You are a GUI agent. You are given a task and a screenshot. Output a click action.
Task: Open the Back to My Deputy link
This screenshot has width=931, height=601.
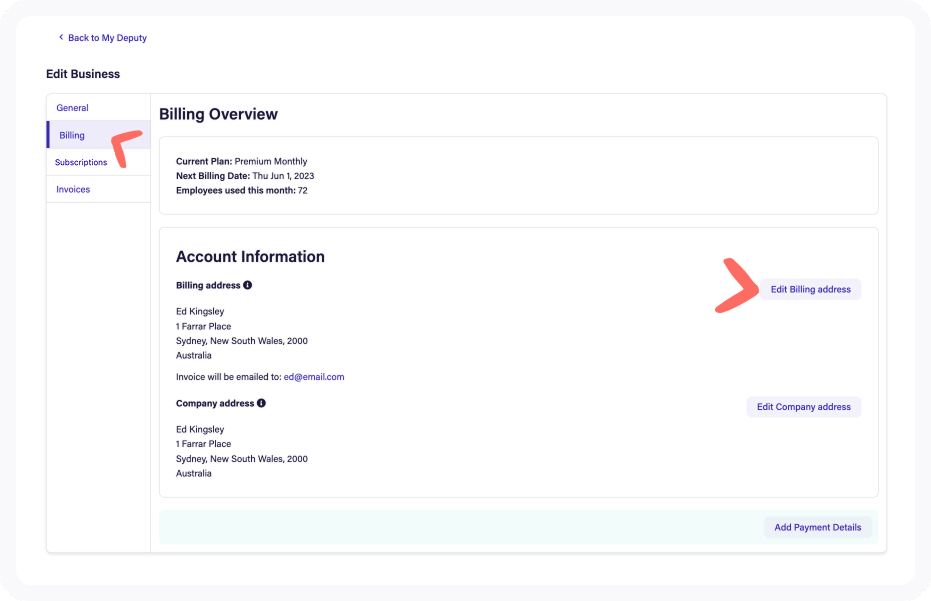[107, 38]
